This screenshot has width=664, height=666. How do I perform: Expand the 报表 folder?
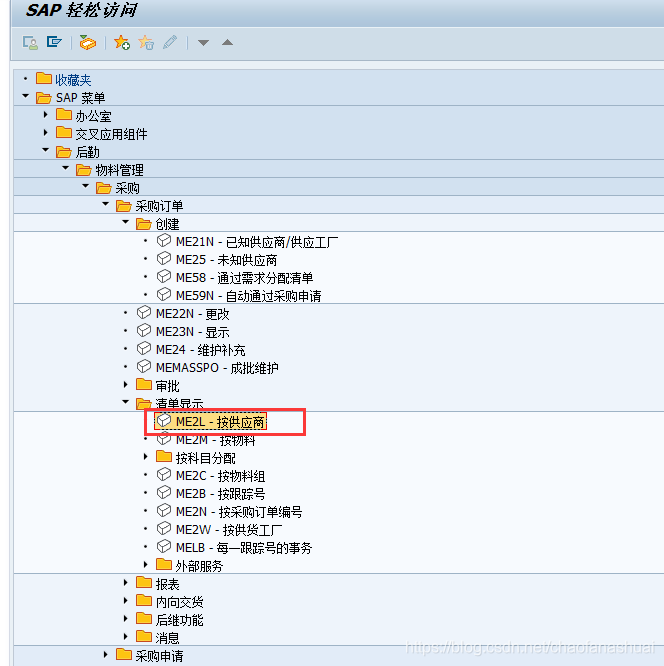pos(125,583)
